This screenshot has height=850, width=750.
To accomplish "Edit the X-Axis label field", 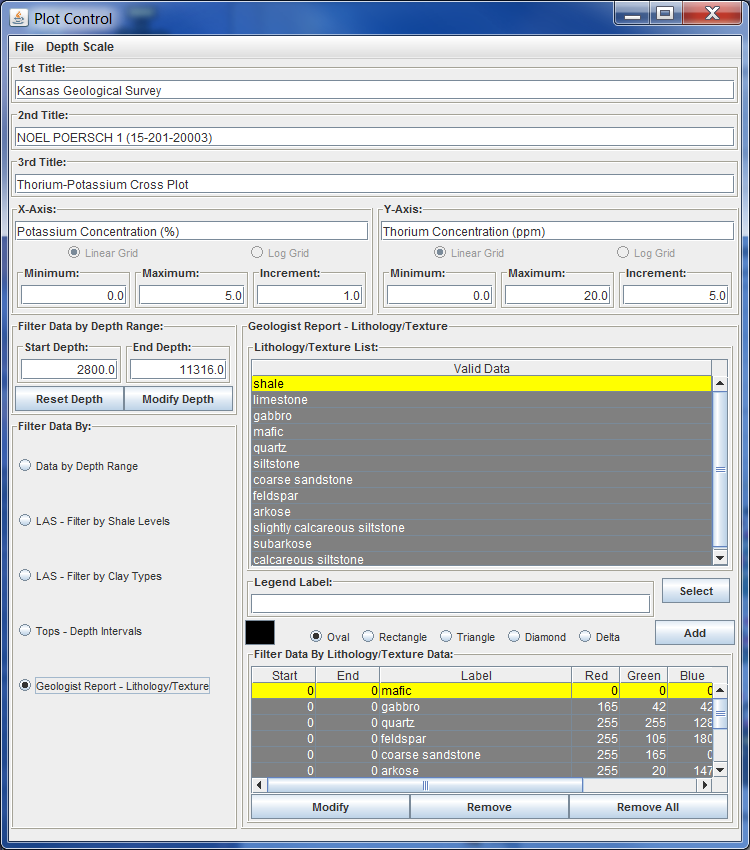I will 191,231.
